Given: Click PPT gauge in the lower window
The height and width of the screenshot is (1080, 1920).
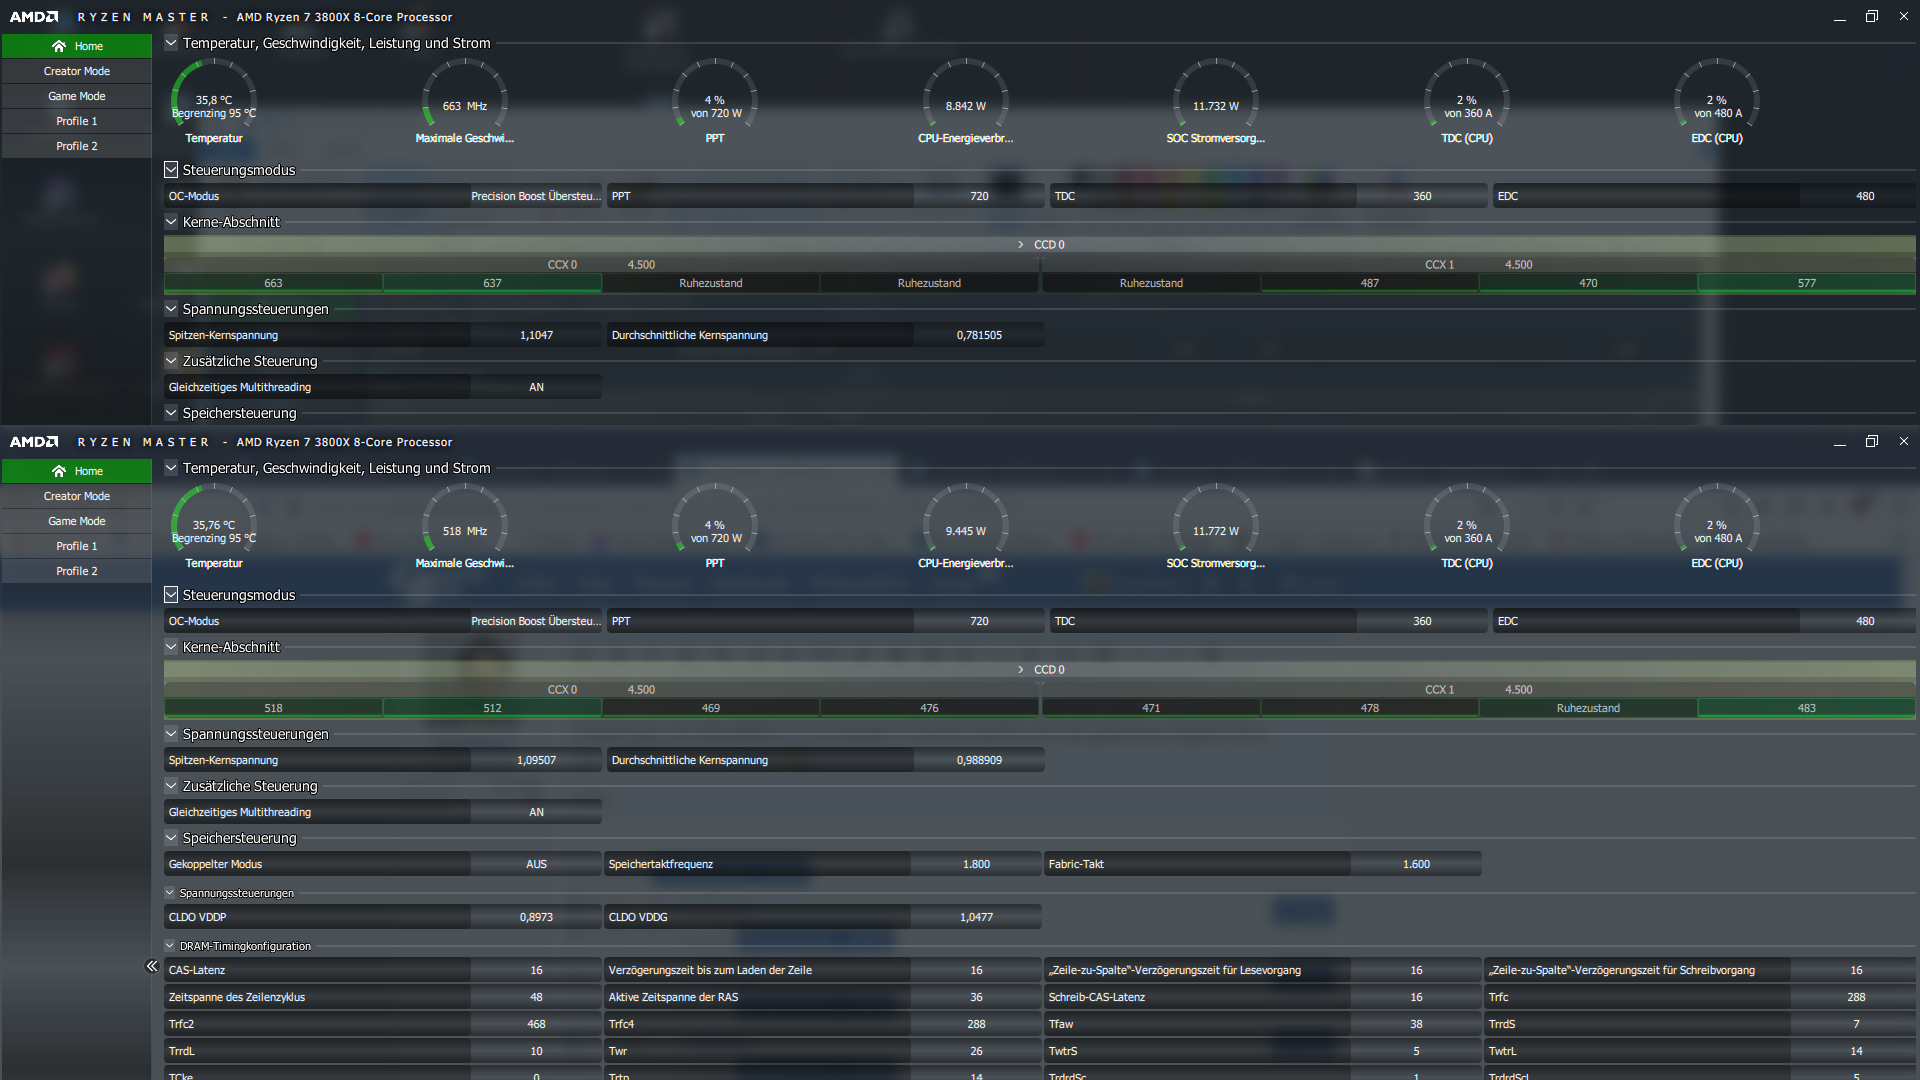Looking at the screenshot, I should pyautogui.click(x=715, y=527).
